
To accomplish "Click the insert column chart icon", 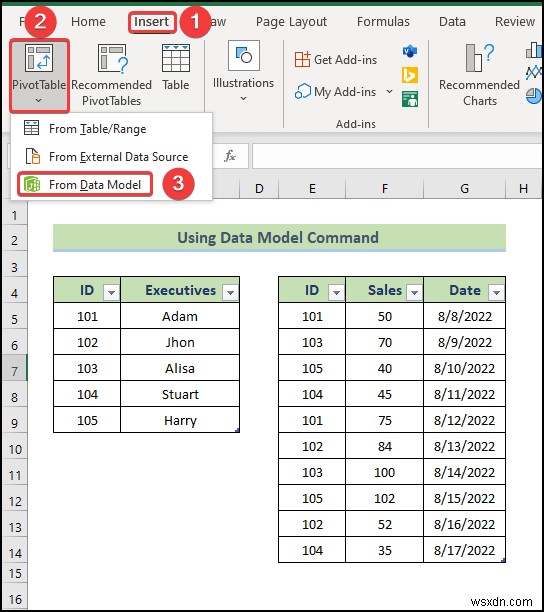I will click(534, 51).
